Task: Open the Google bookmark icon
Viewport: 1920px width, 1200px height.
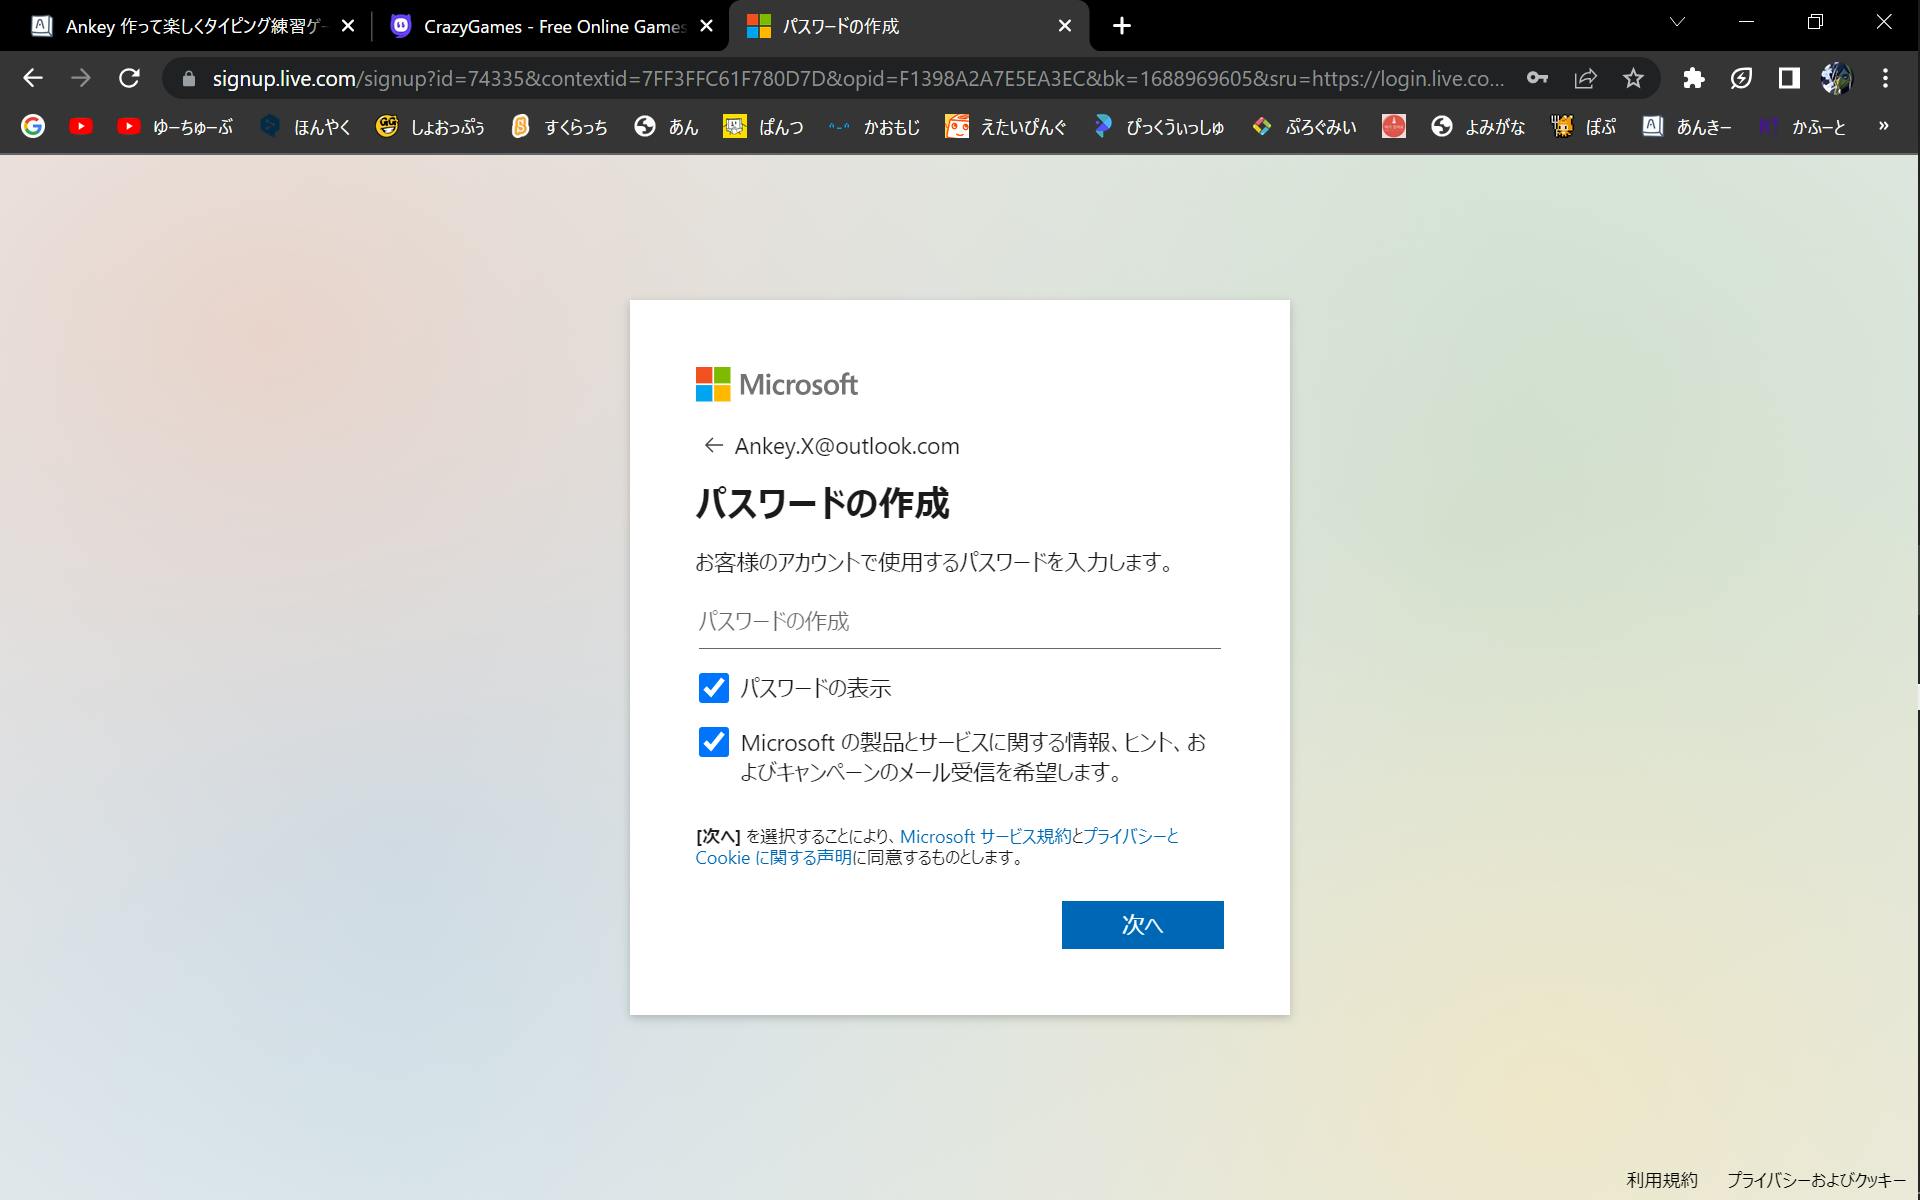Action: click(33, 126)
